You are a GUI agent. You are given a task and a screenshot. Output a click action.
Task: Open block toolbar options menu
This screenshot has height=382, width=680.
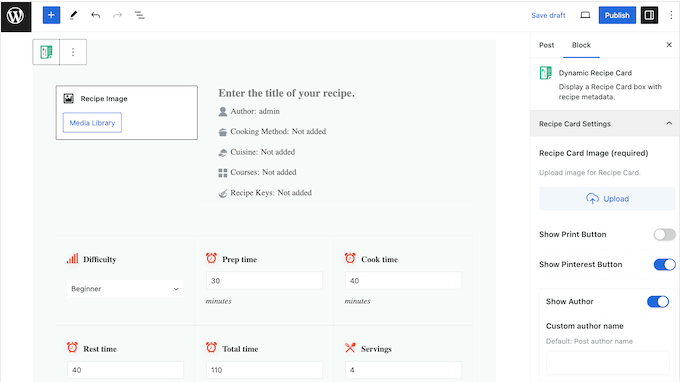[73, 52]
